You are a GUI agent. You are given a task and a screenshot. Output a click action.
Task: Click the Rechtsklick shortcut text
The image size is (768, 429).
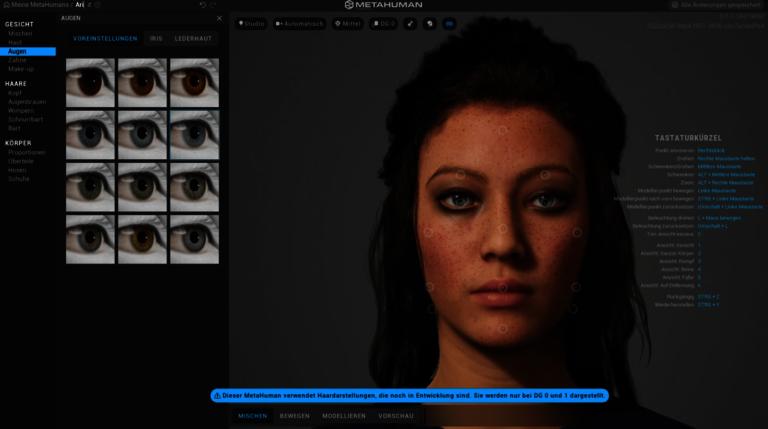point(711,151)
